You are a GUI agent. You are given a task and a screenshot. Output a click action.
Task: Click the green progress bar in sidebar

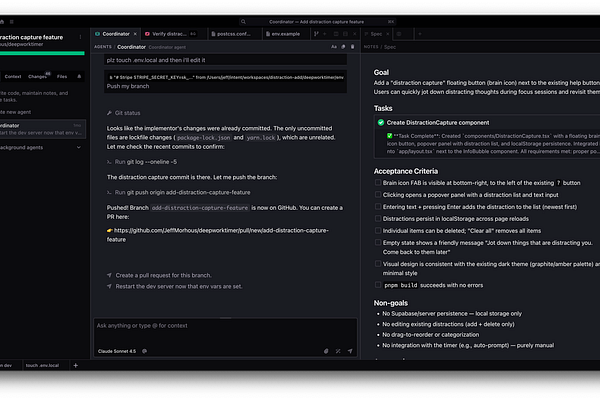tap(42, 54)
